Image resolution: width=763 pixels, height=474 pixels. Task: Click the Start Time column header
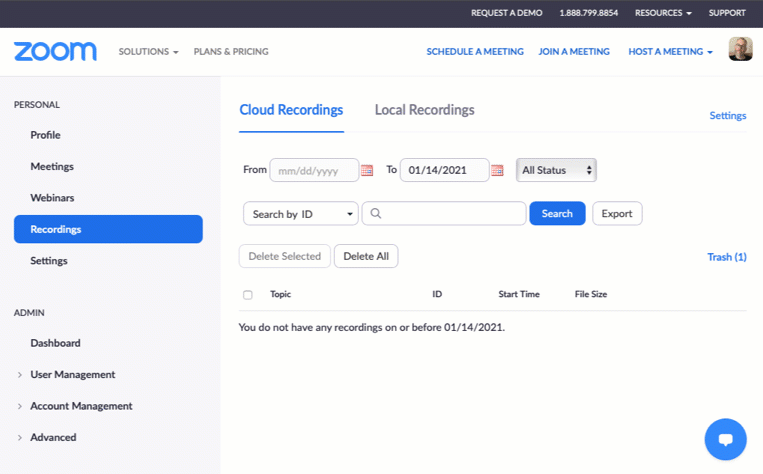click(519, 294)
